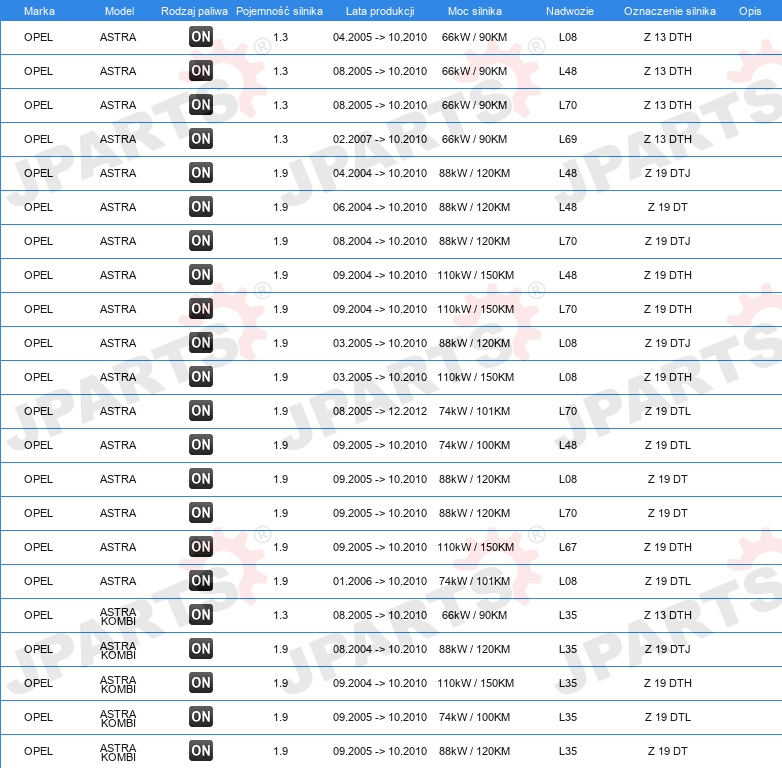Click engine code Z 19 DTJ in 04.2004 row
This screenshot has height=768, width=782.
[x=667, y=173]
